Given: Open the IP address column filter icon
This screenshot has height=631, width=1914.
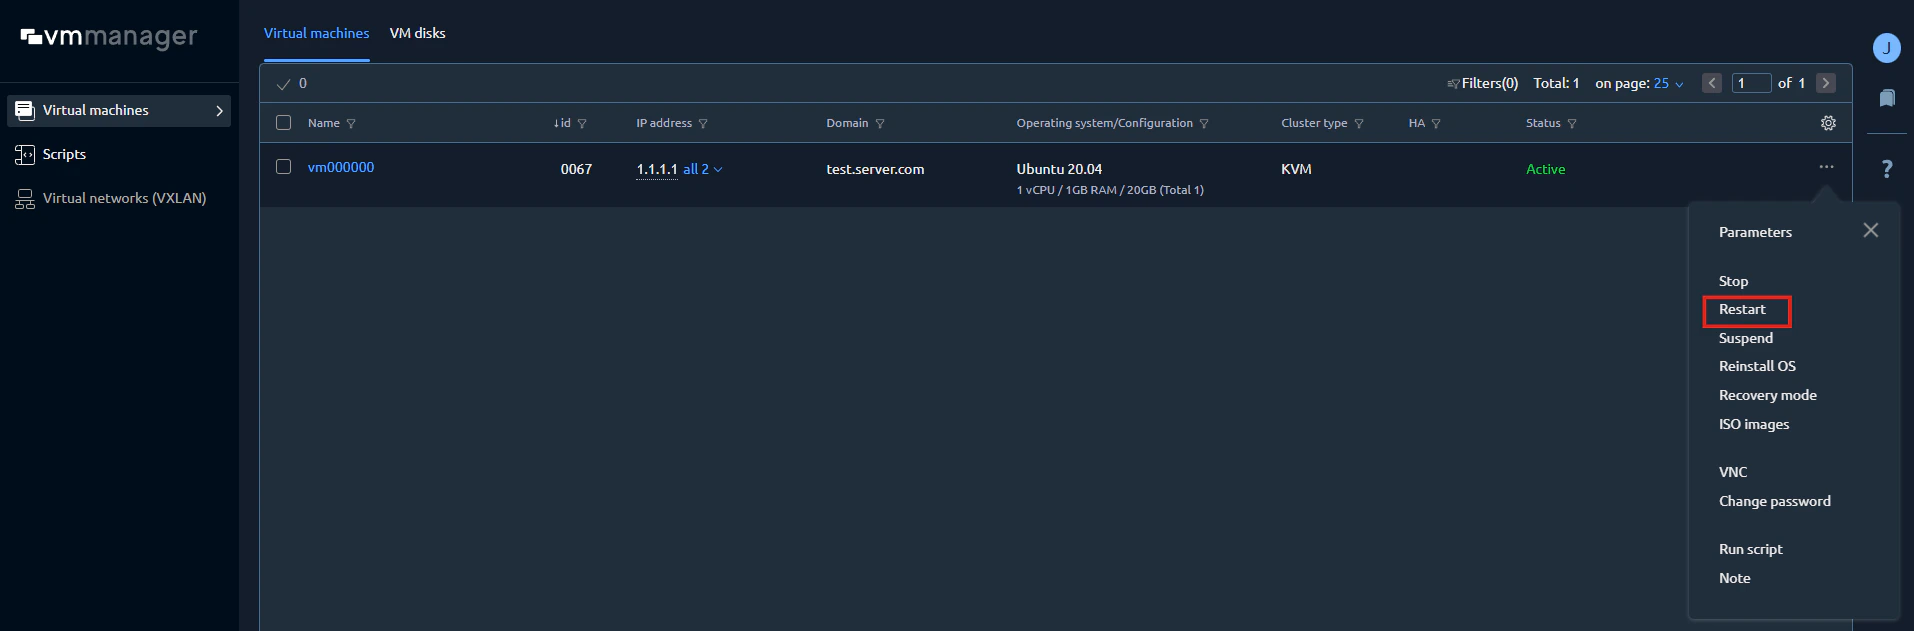Looking at the screenshot, I should click(x=703, y=124).
